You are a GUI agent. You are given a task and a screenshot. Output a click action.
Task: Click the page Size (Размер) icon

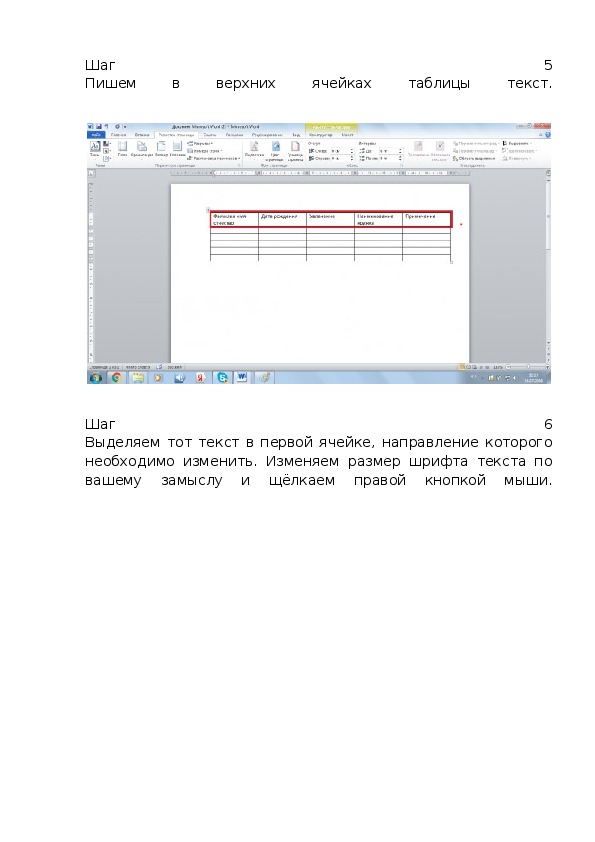tap(161, 149)
